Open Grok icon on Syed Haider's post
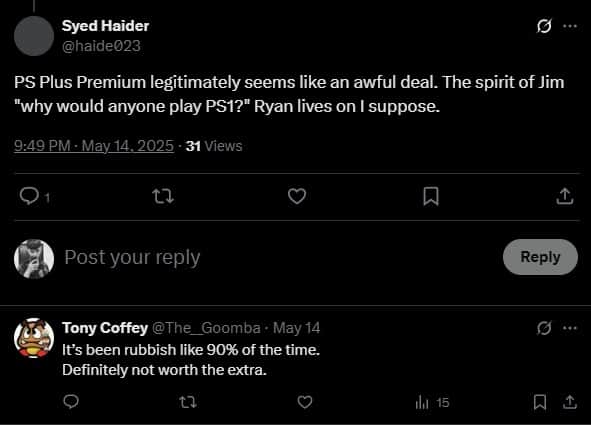This screenshot has width=591, height=425. (544, 26)
